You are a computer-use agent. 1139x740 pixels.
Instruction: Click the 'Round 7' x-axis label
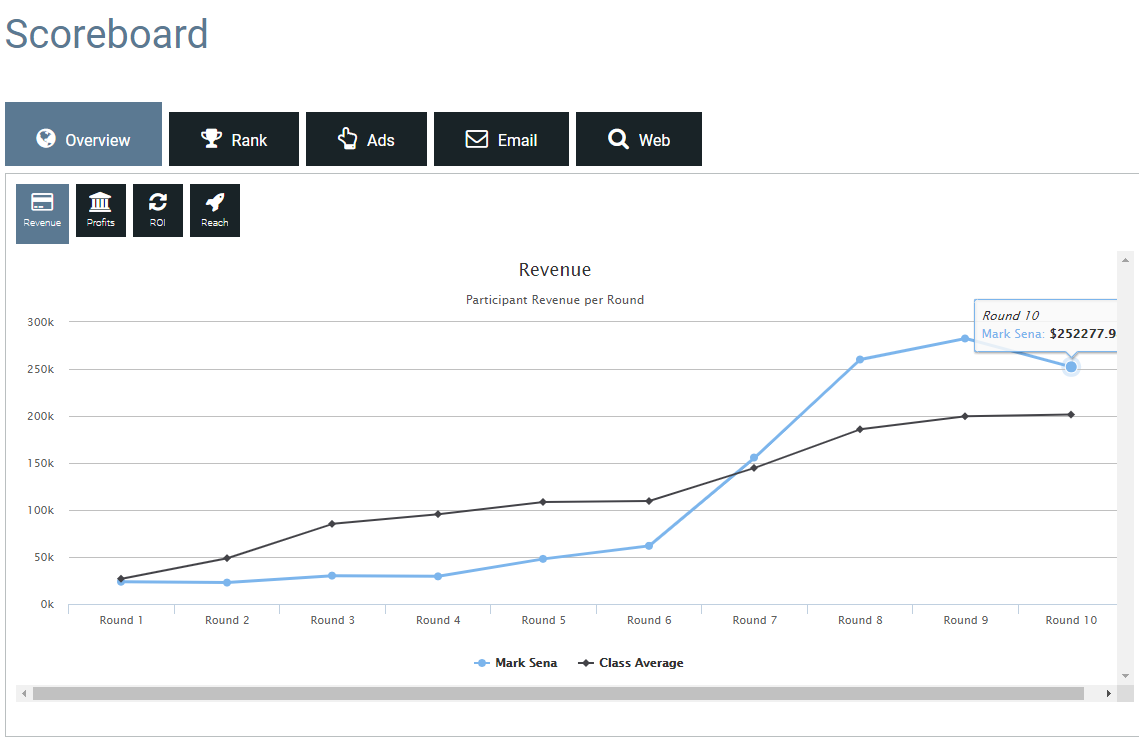click(755, 620)
